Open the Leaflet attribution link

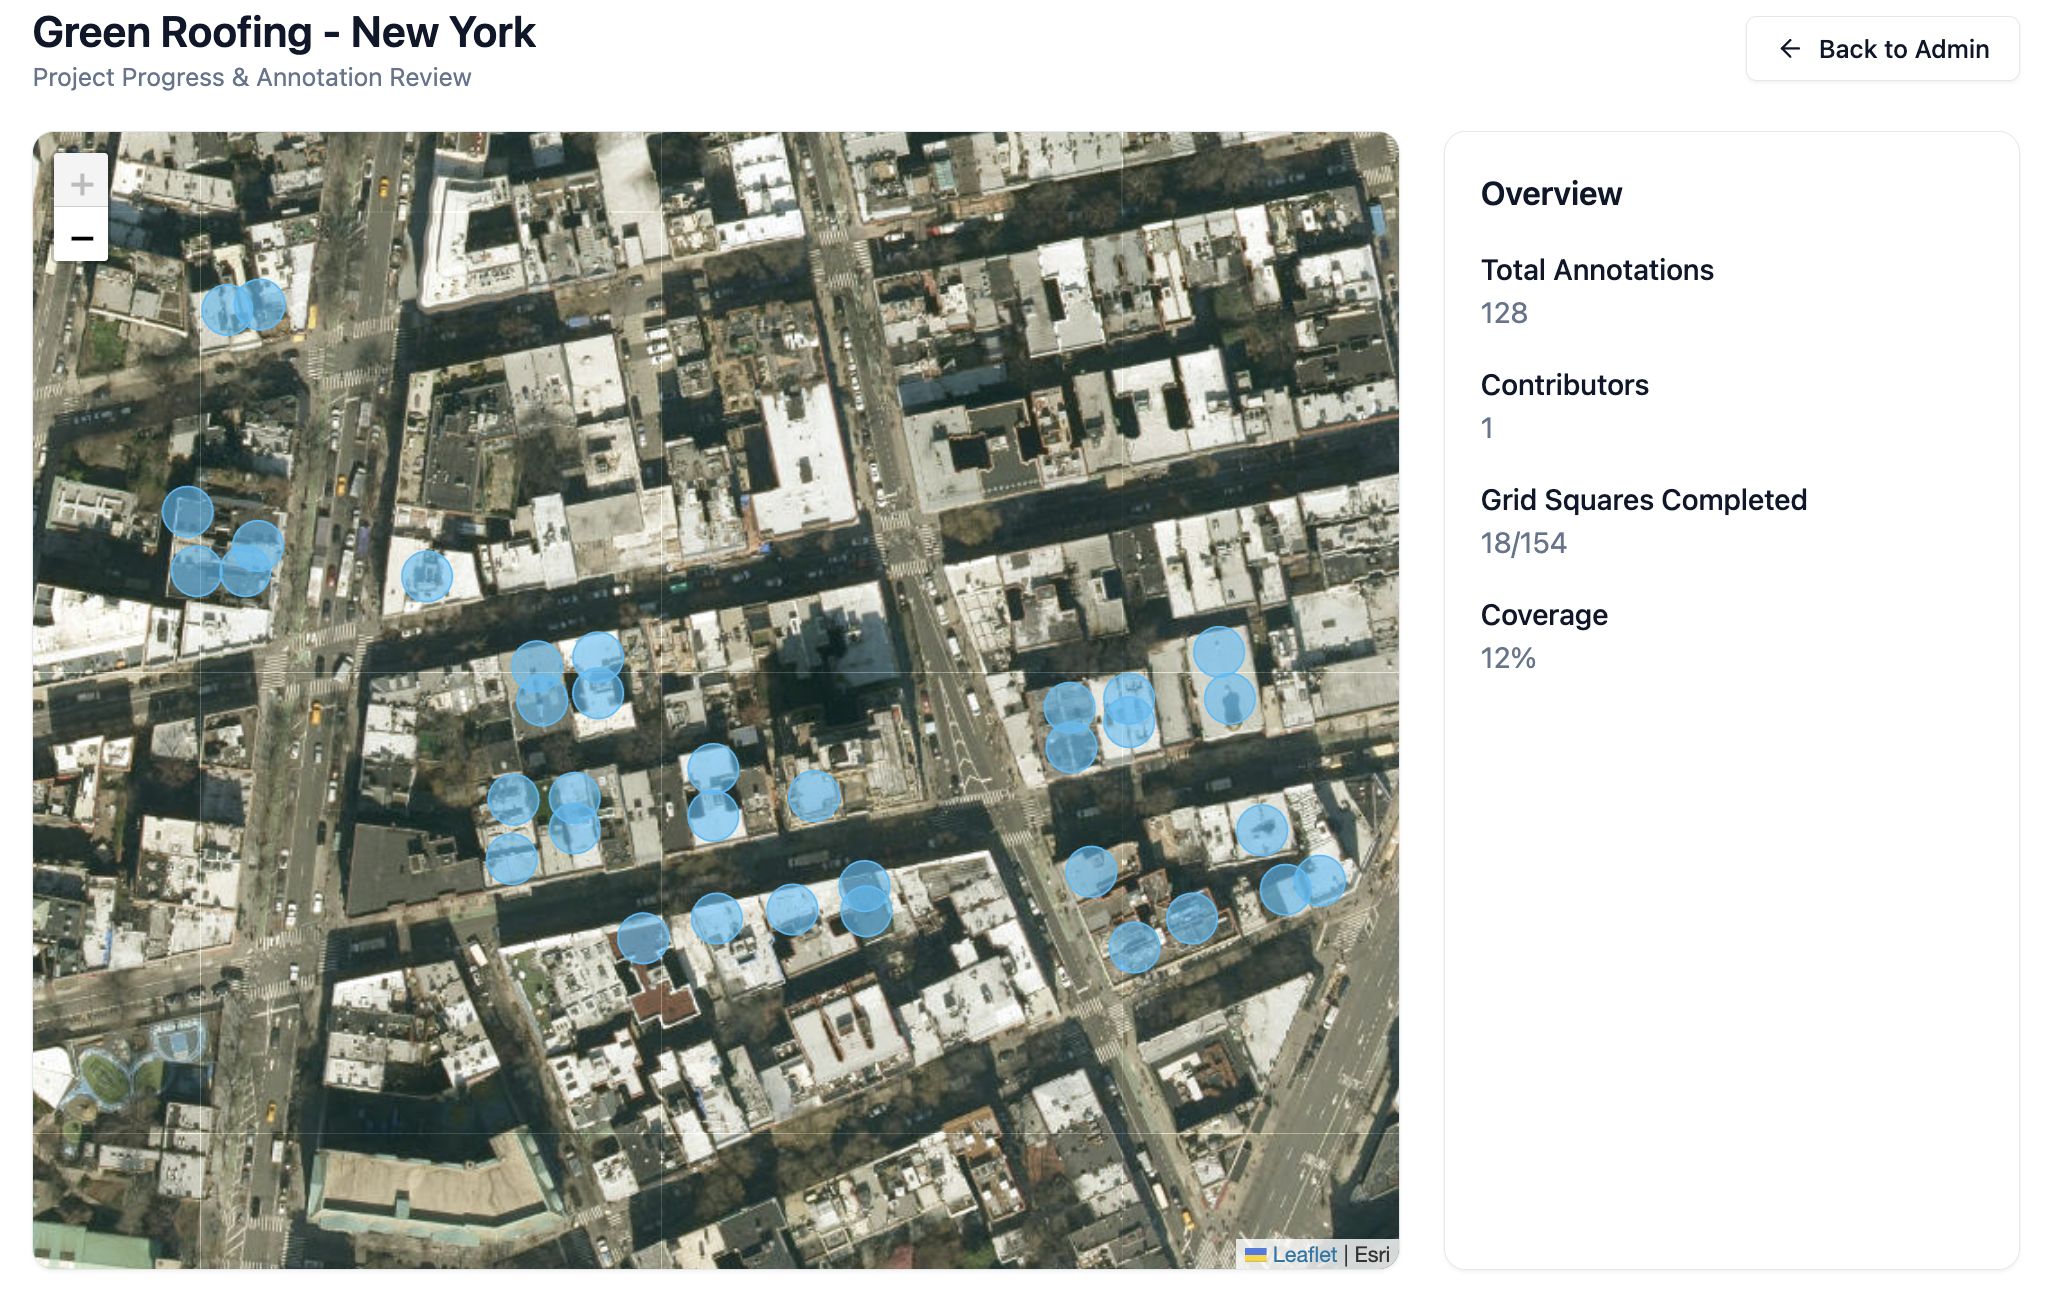point(1304,1254)
